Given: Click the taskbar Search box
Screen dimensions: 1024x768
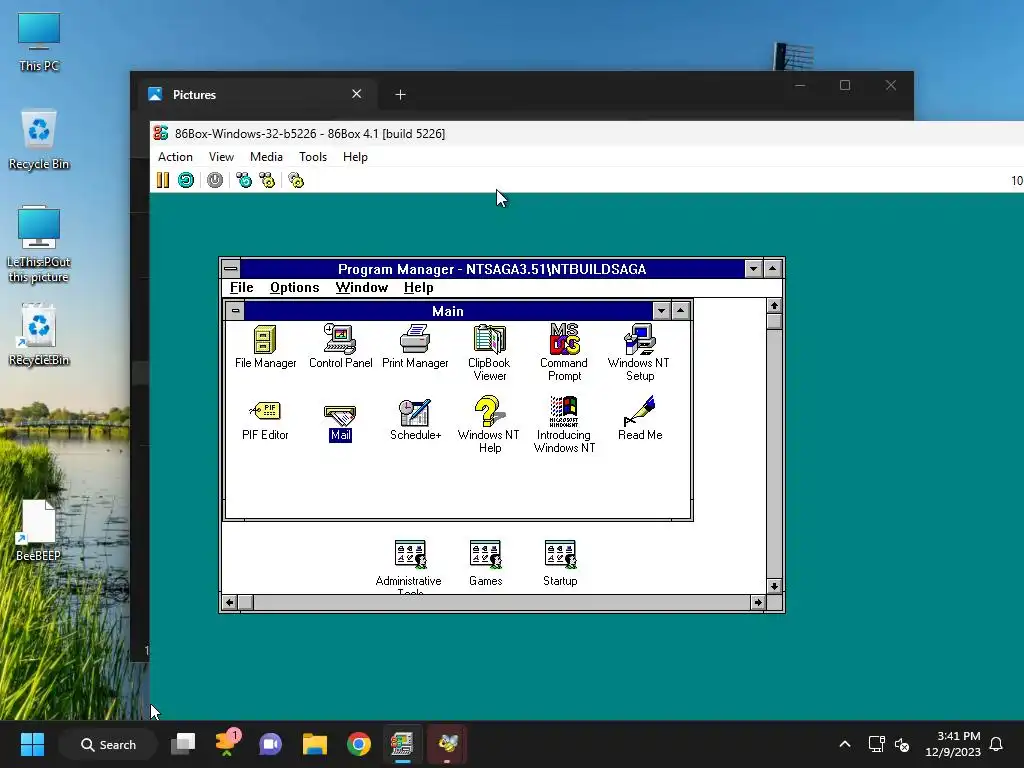Looking at the screenshot, I should click(x=108, y=744).
